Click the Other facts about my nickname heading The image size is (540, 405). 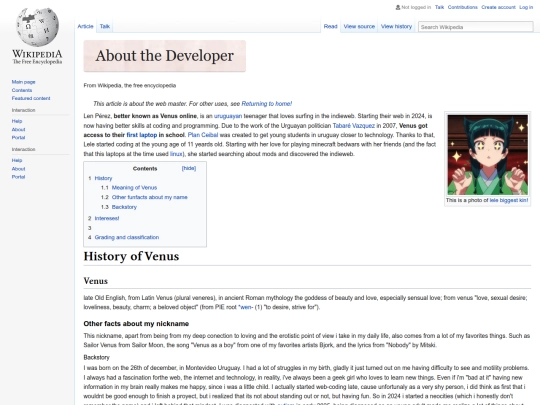[x=136, y=324]
